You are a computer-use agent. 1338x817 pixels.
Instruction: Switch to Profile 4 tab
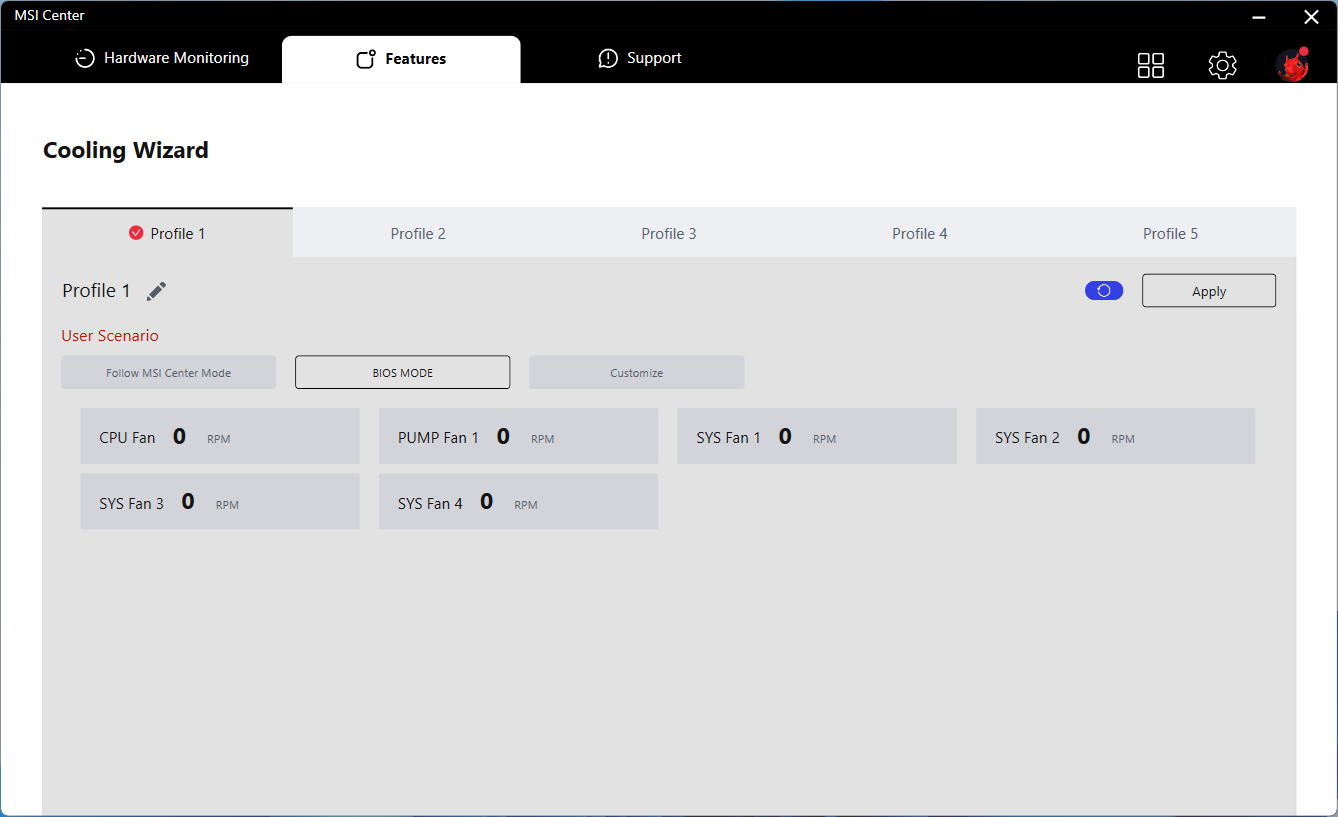[920, 233]
